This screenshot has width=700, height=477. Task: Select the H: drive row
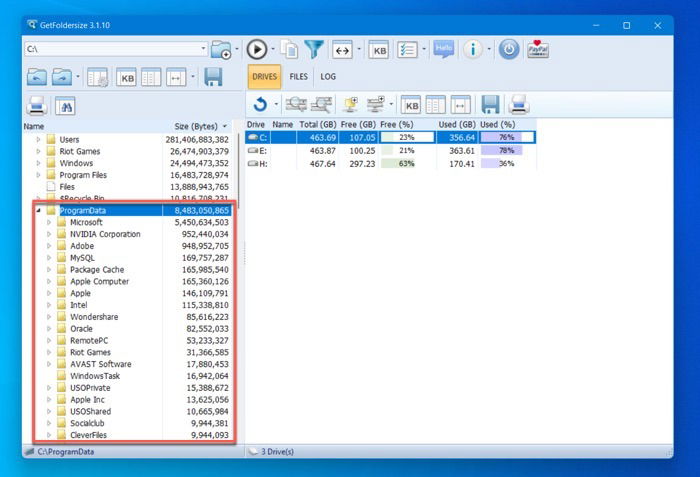[x=391, y=164]
